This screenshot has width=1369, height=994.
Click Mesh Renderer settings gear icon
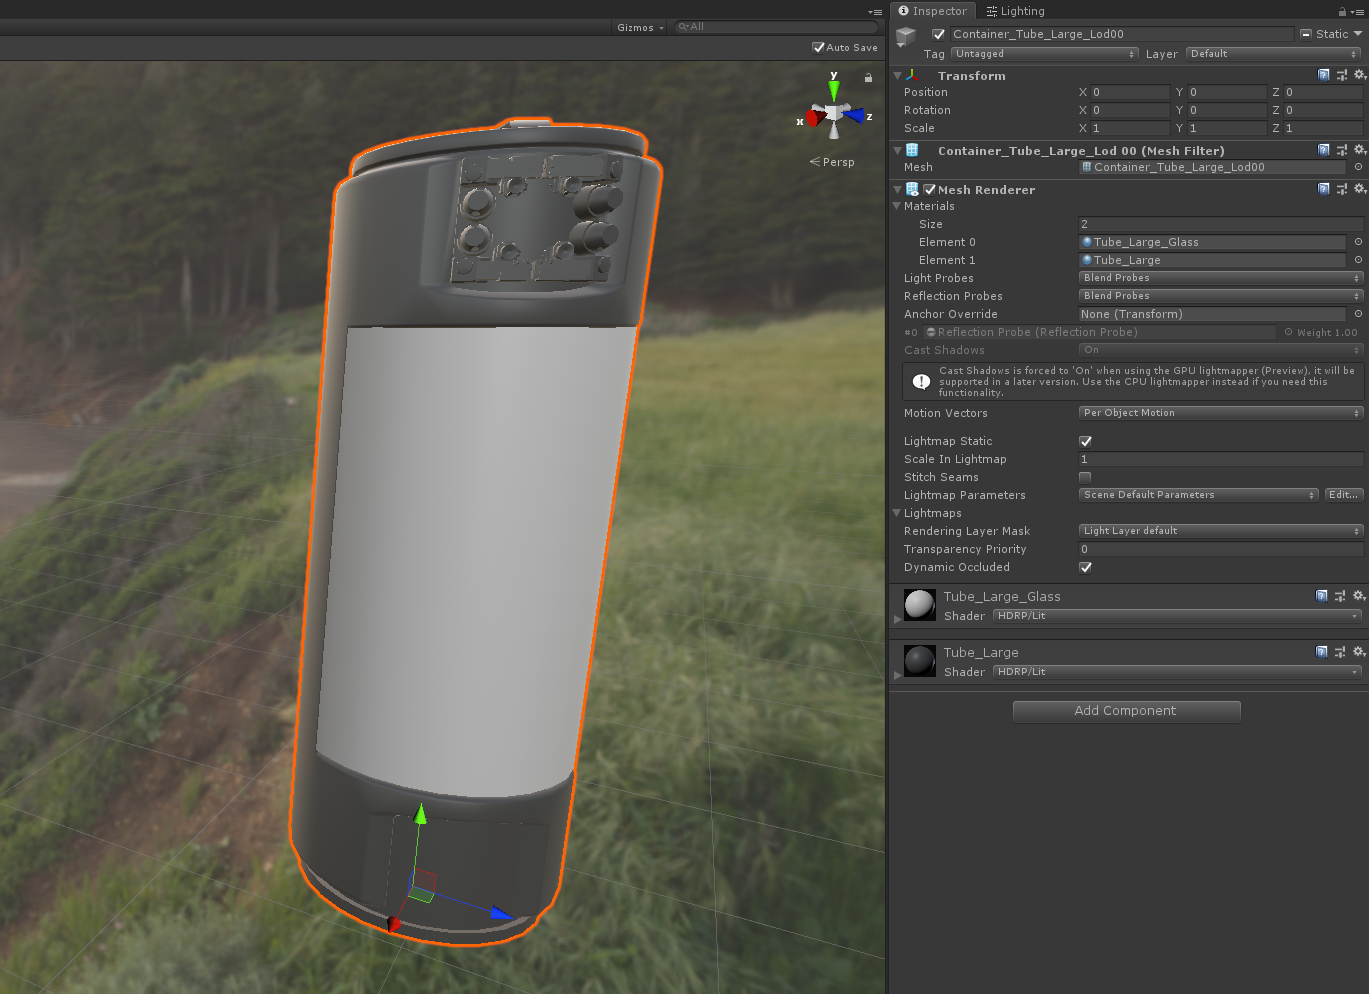tap(1359, 189)
